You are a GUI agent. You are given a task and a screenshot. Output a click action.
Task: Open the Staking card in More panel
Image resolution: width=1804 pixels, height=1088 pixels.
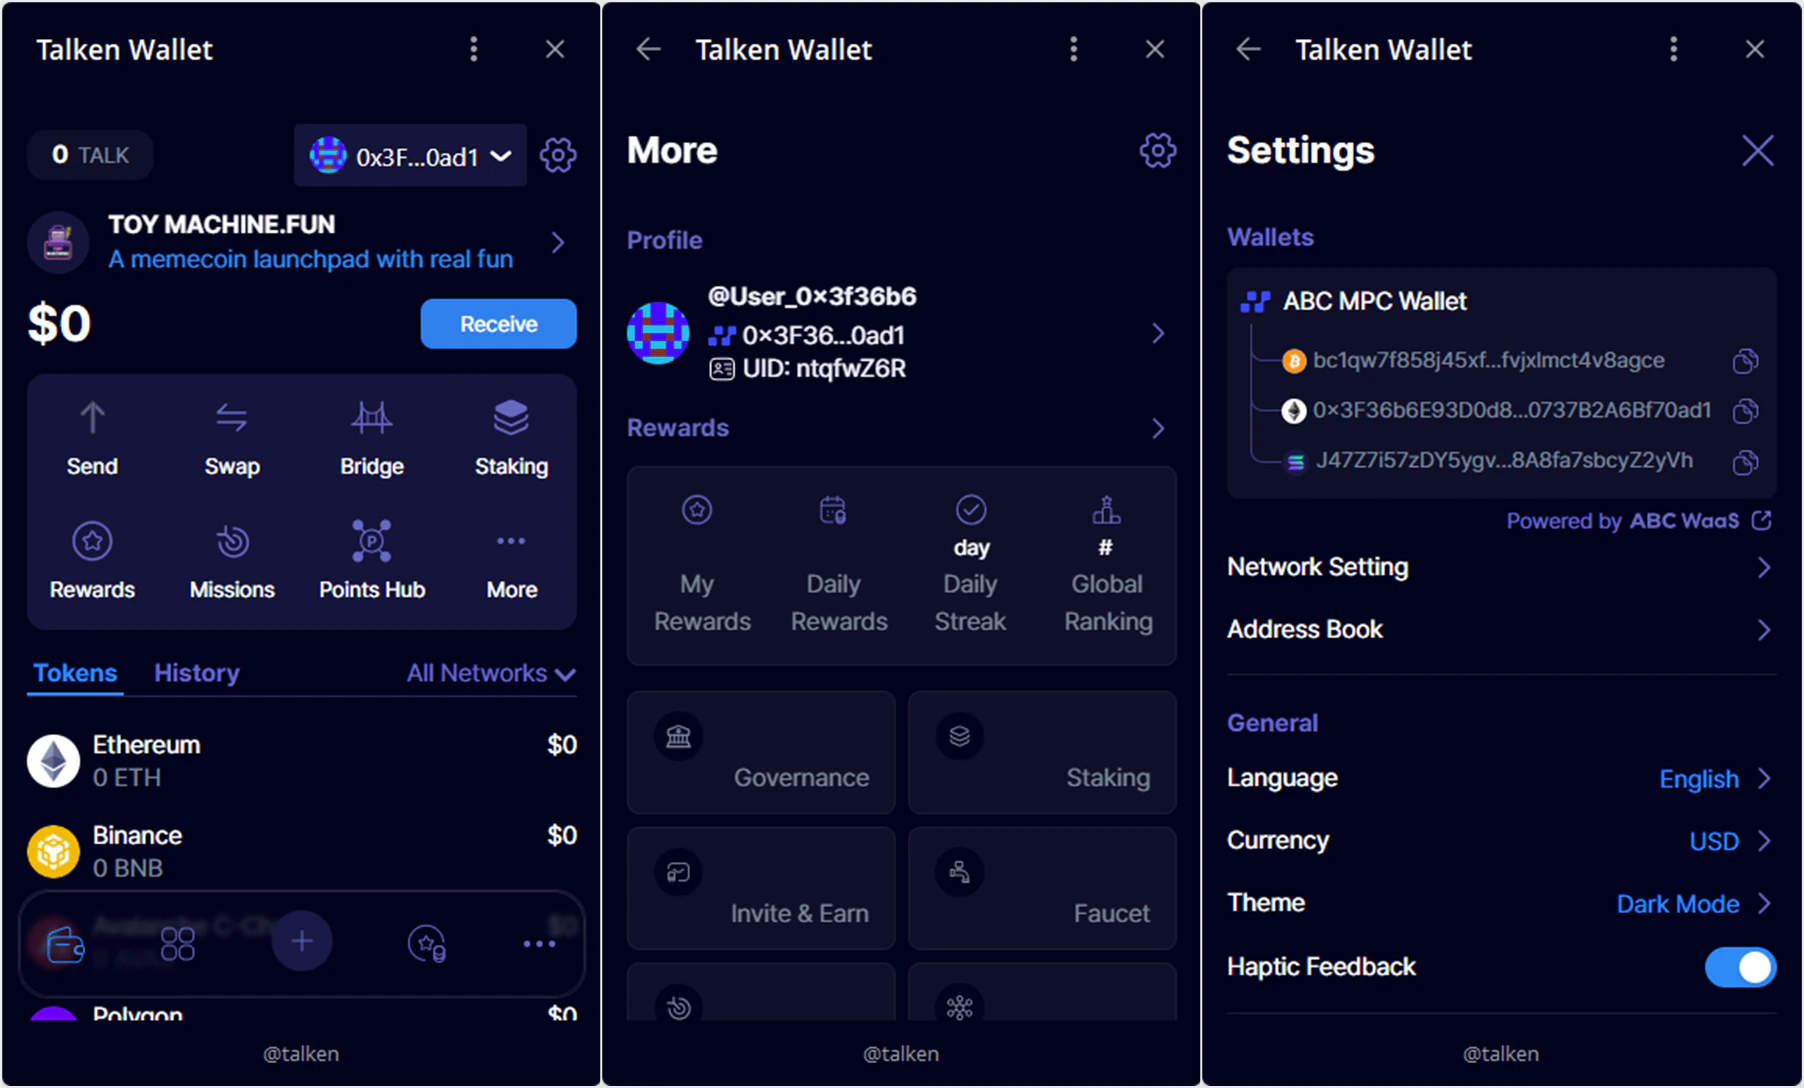[1042, 752]
